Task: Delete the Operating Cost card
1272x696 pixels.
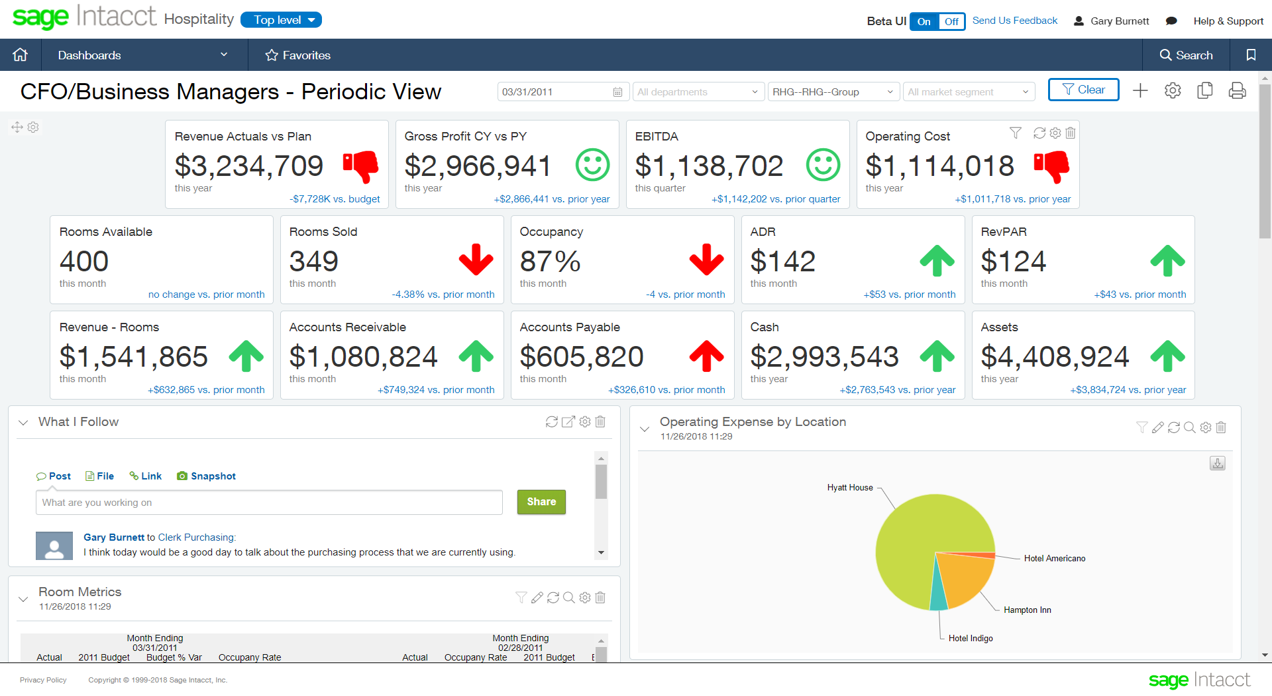Action: (1070, 133)
